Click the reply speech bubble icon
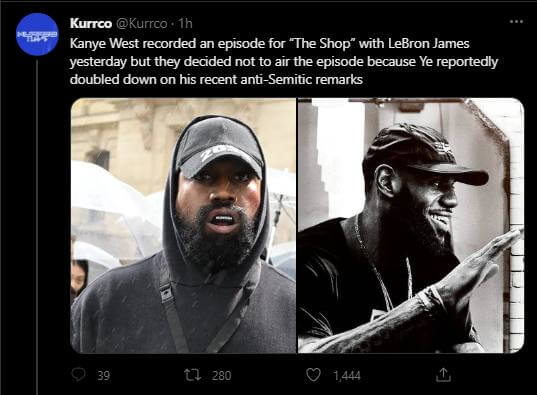This screenshot has height=395, width=537. 78,375
